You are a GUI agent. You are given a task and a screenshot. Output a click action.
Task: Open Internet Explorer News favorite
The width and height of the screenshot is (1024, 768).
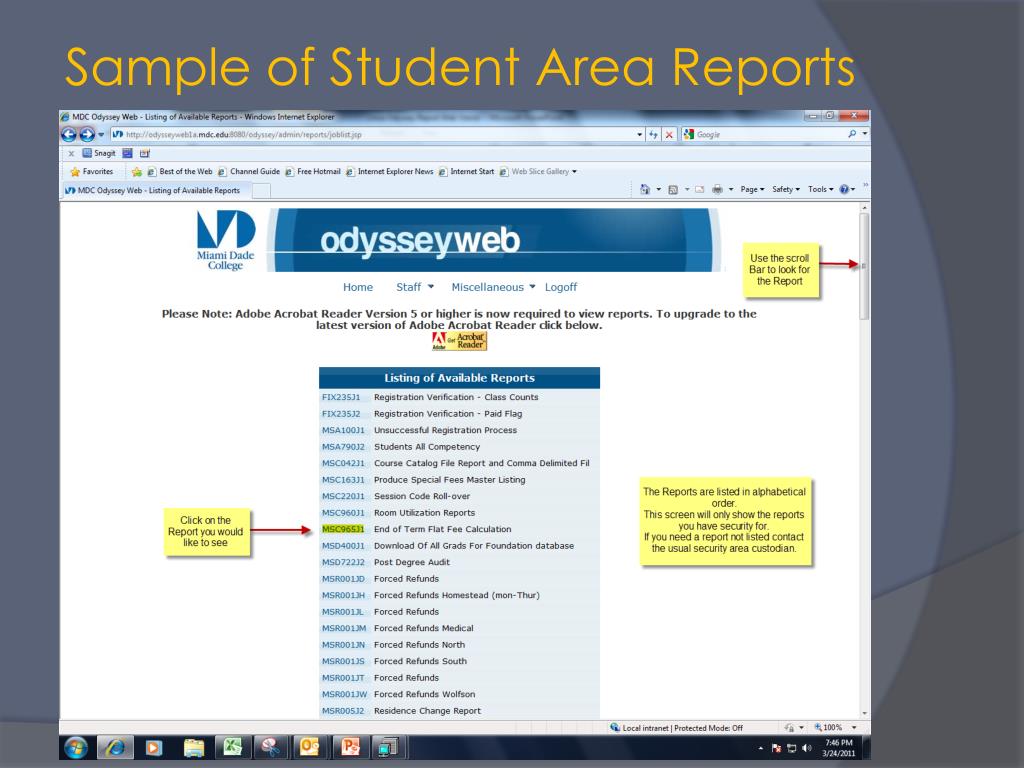pyautogui.click(x=390, y=172)
